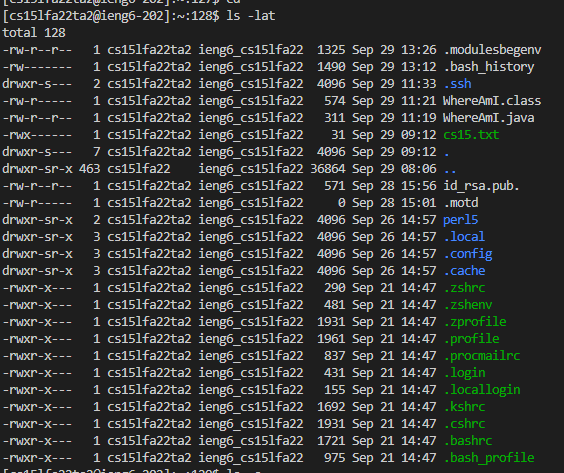Viewport: 564px width, 473px height.
Task: Click the .zshenv file name
Action: (468, 305)
